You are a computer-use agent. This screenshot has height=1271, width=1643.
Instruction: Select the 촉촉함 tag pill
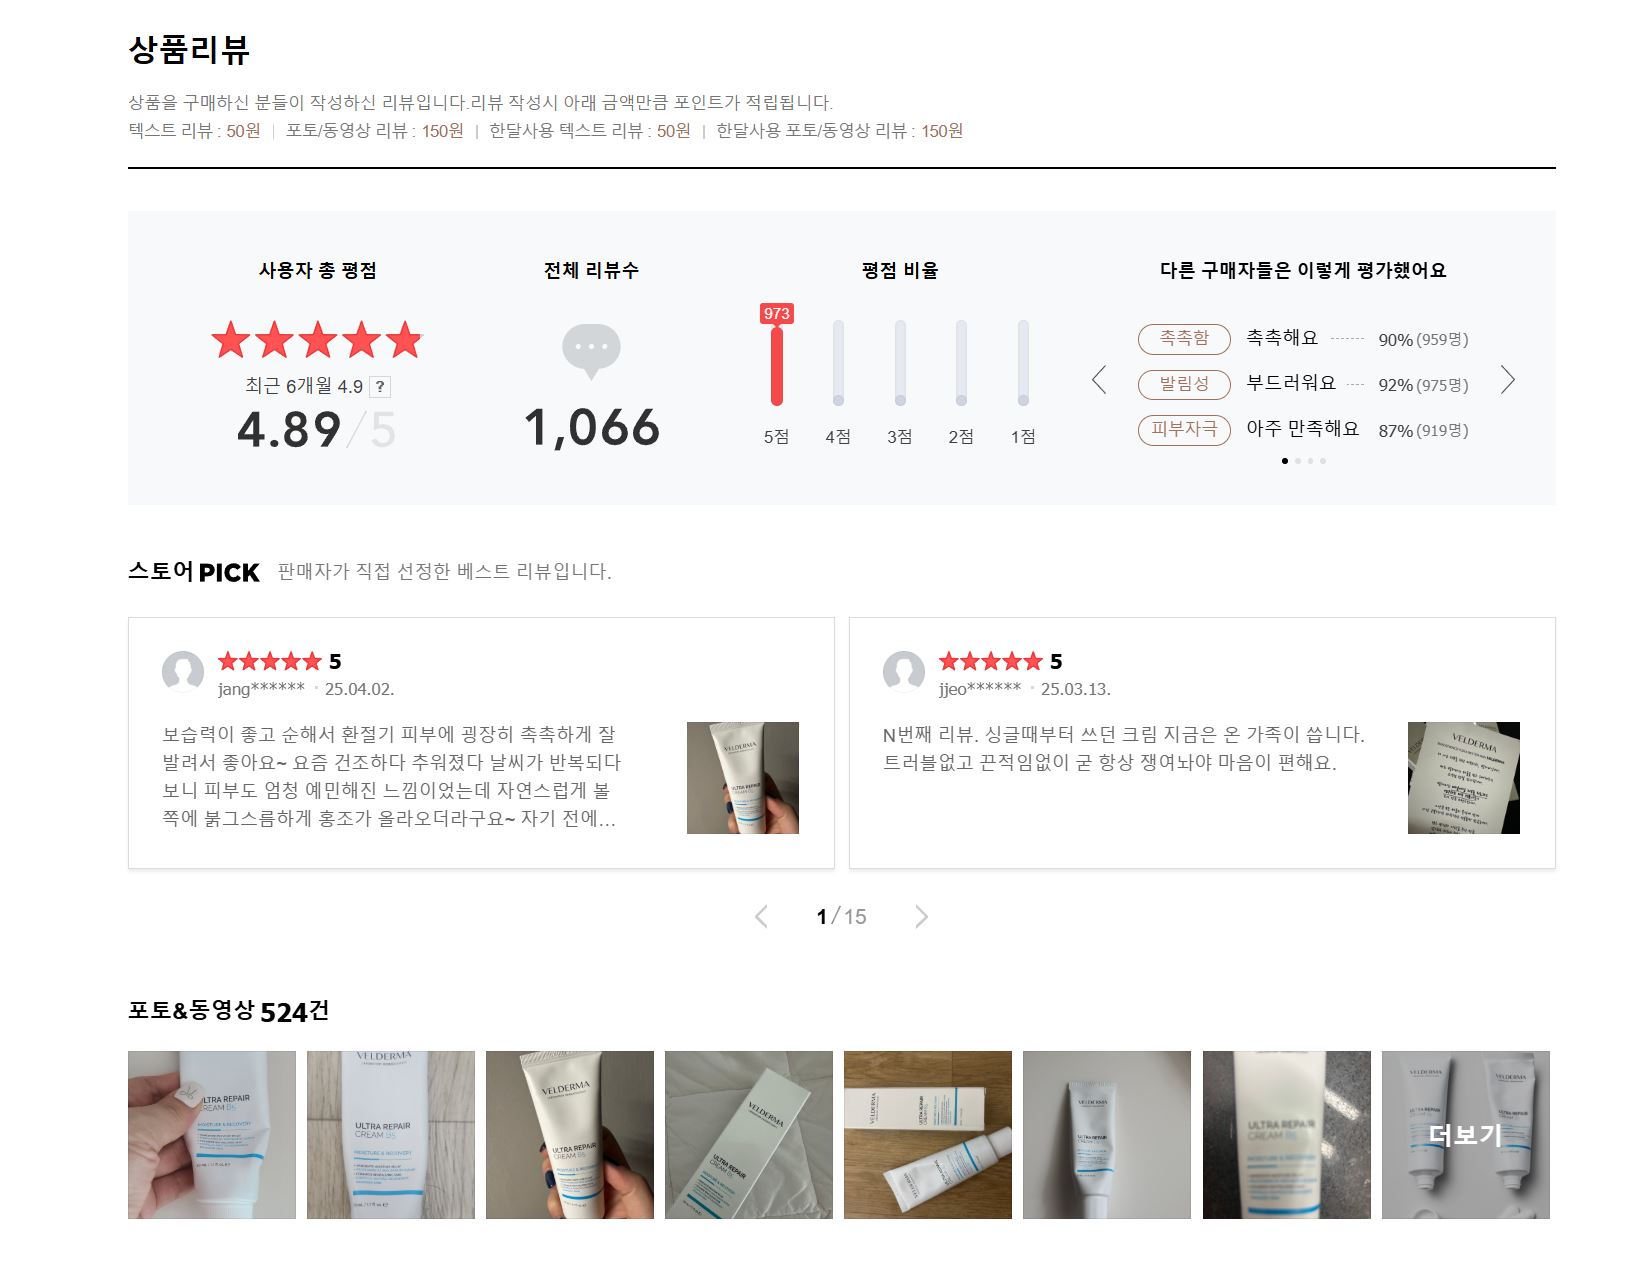tap(1184, 339)
